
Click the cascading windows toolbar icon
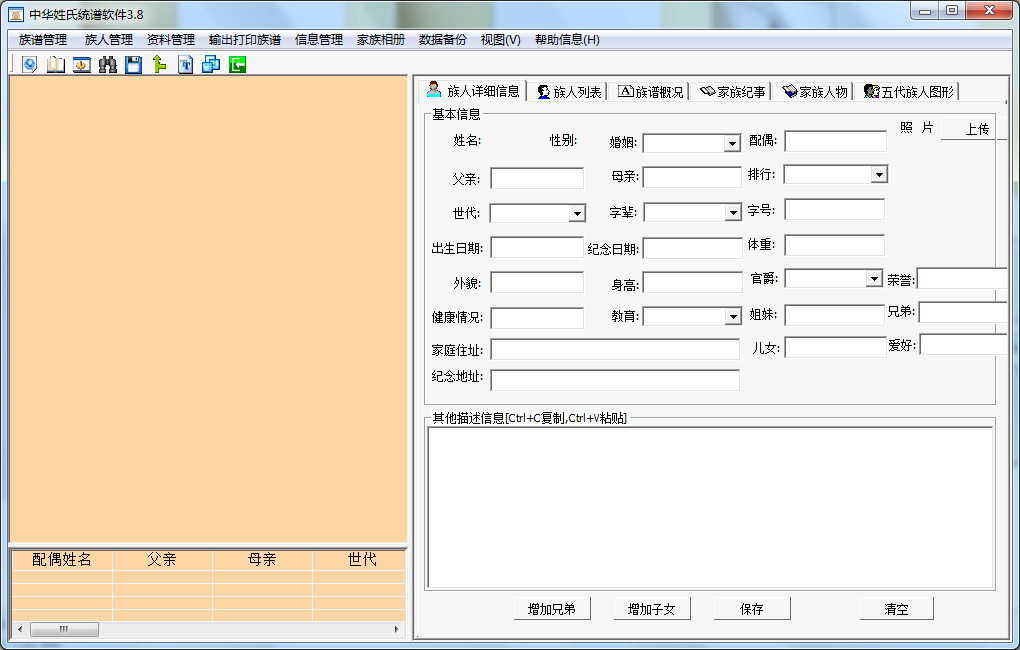pos(211,64)
